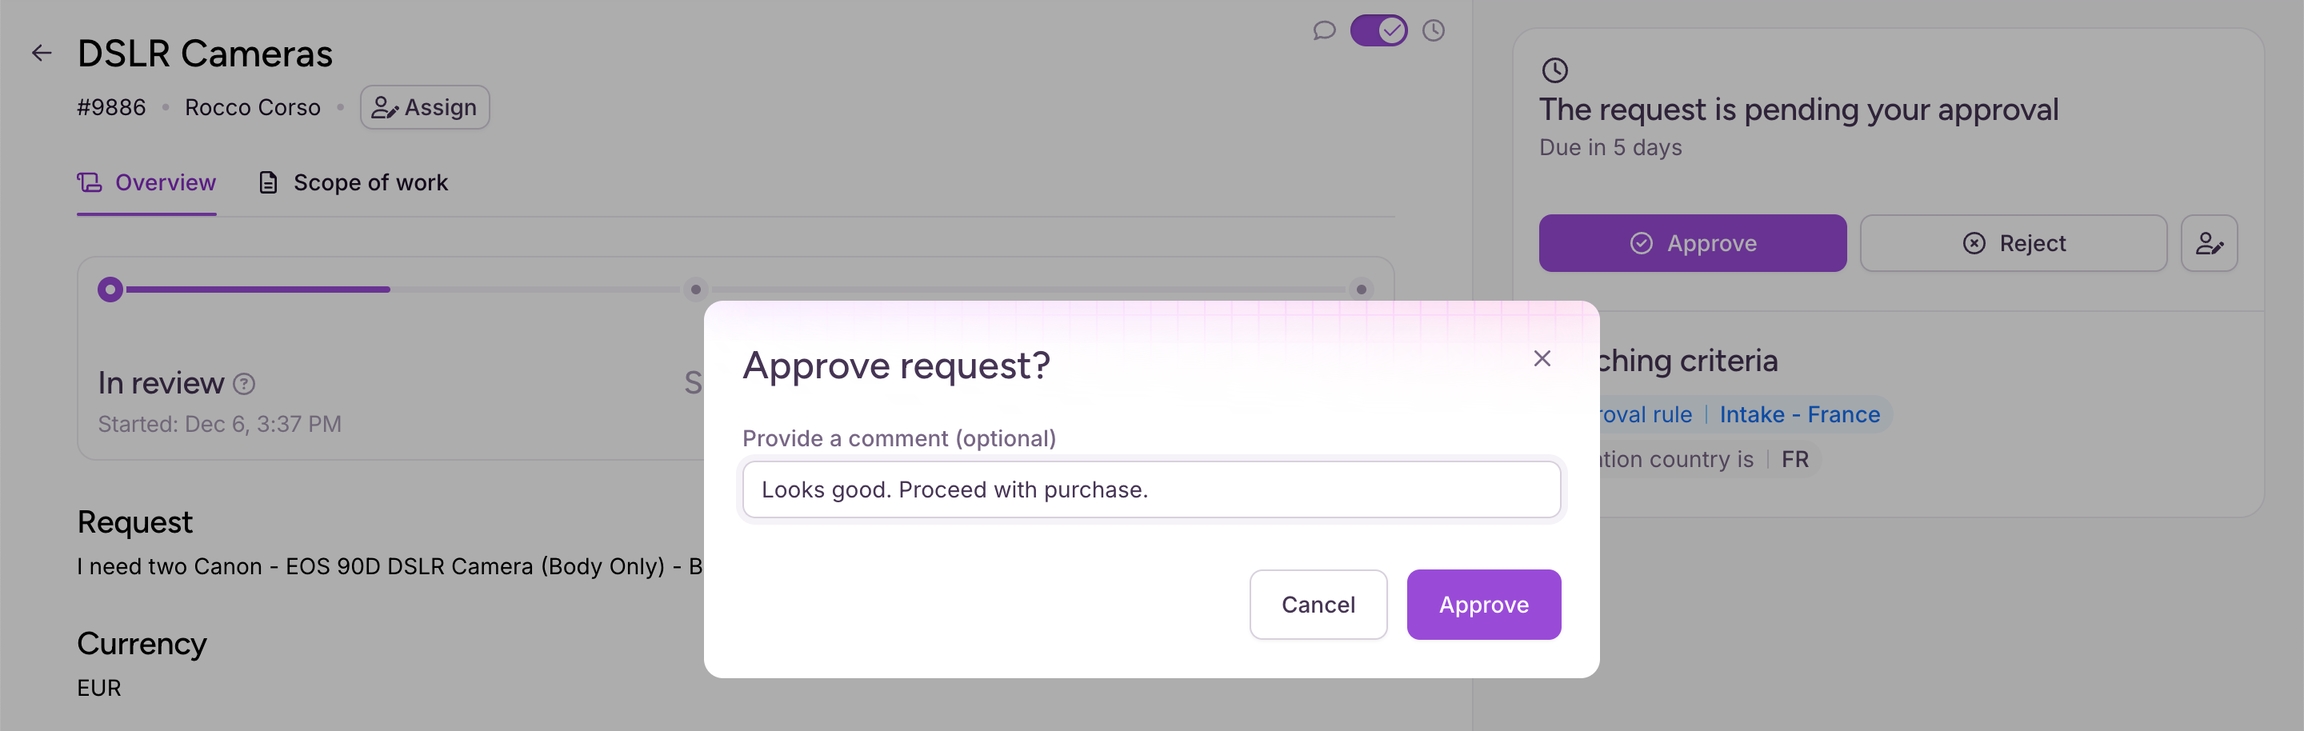Viewport: 2304px width, 731px height.
Task: Open the history clock icon at top
Action: click(1433, 31)
